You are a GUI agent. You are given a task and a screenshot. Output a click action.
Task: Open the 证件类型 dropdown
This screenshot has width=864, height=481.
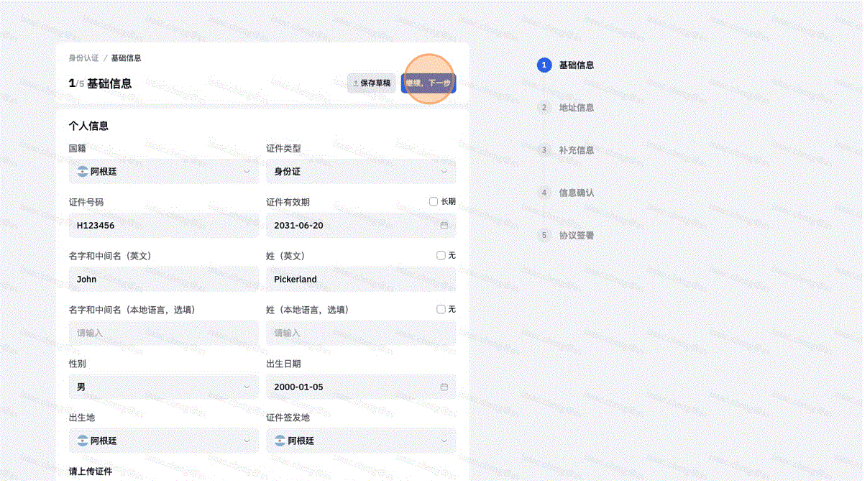coord(360,171)
